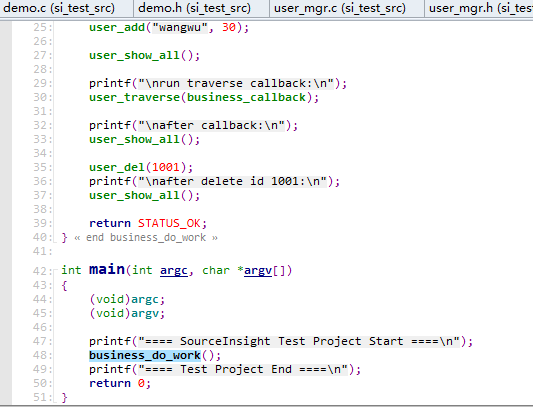Click the number 30 on line 25
533x407 pixels.
click(229, 28)
